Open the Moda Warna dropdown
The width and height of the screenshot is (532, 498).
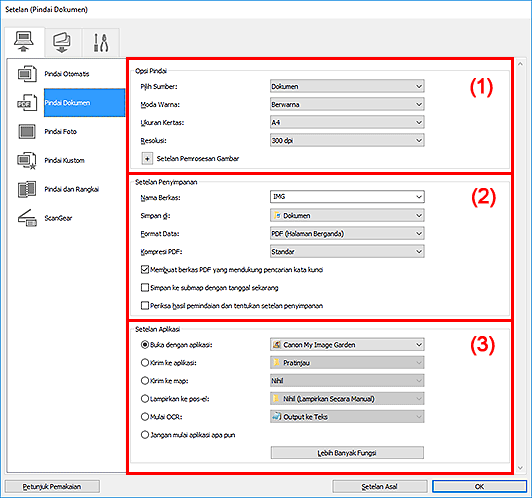click(347, 104)
